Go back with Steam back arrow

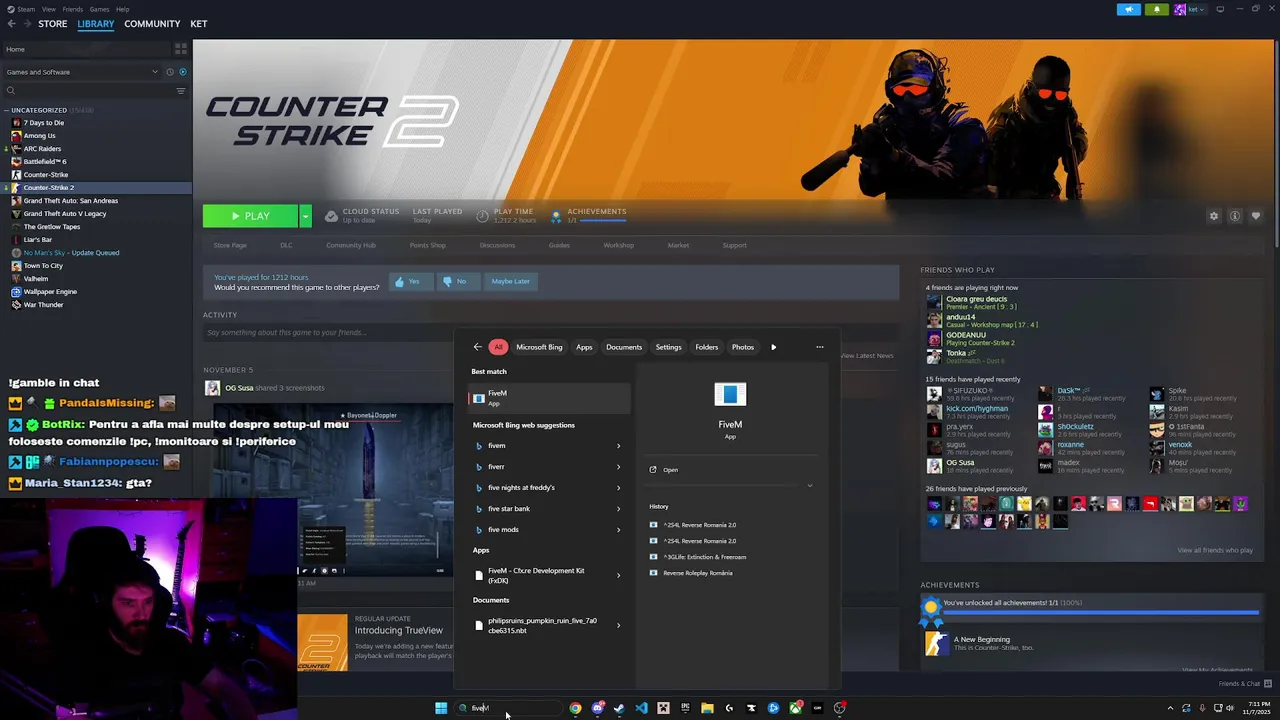[x=12, y=24]
